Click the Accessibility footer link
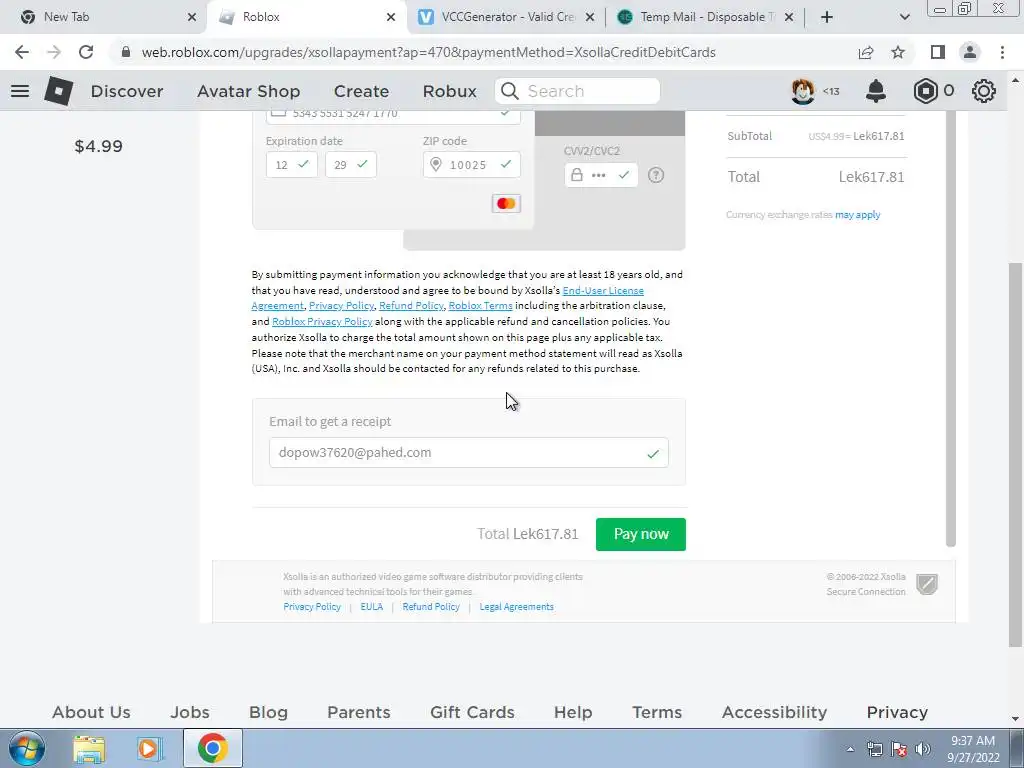The height and width of the screenshot is (768, 1024). coord(775,712)
